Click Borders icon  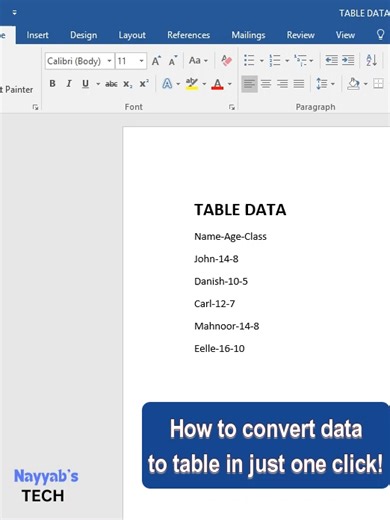click(x=378, y=84)
